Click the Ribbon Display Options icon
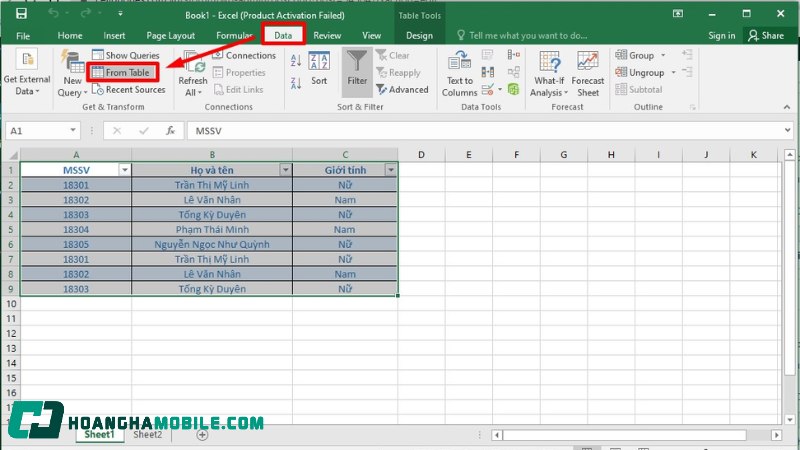800x450 pixels. coord(678,14)
